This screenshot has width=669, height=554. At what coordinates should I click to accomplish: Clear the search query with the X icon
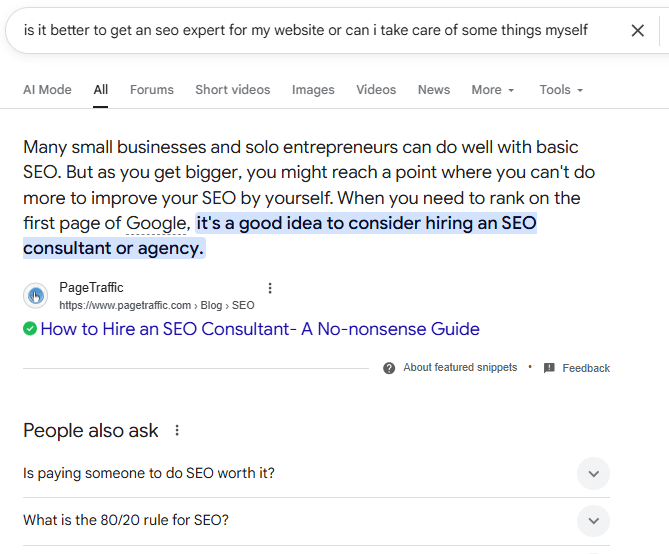(638, 30)
